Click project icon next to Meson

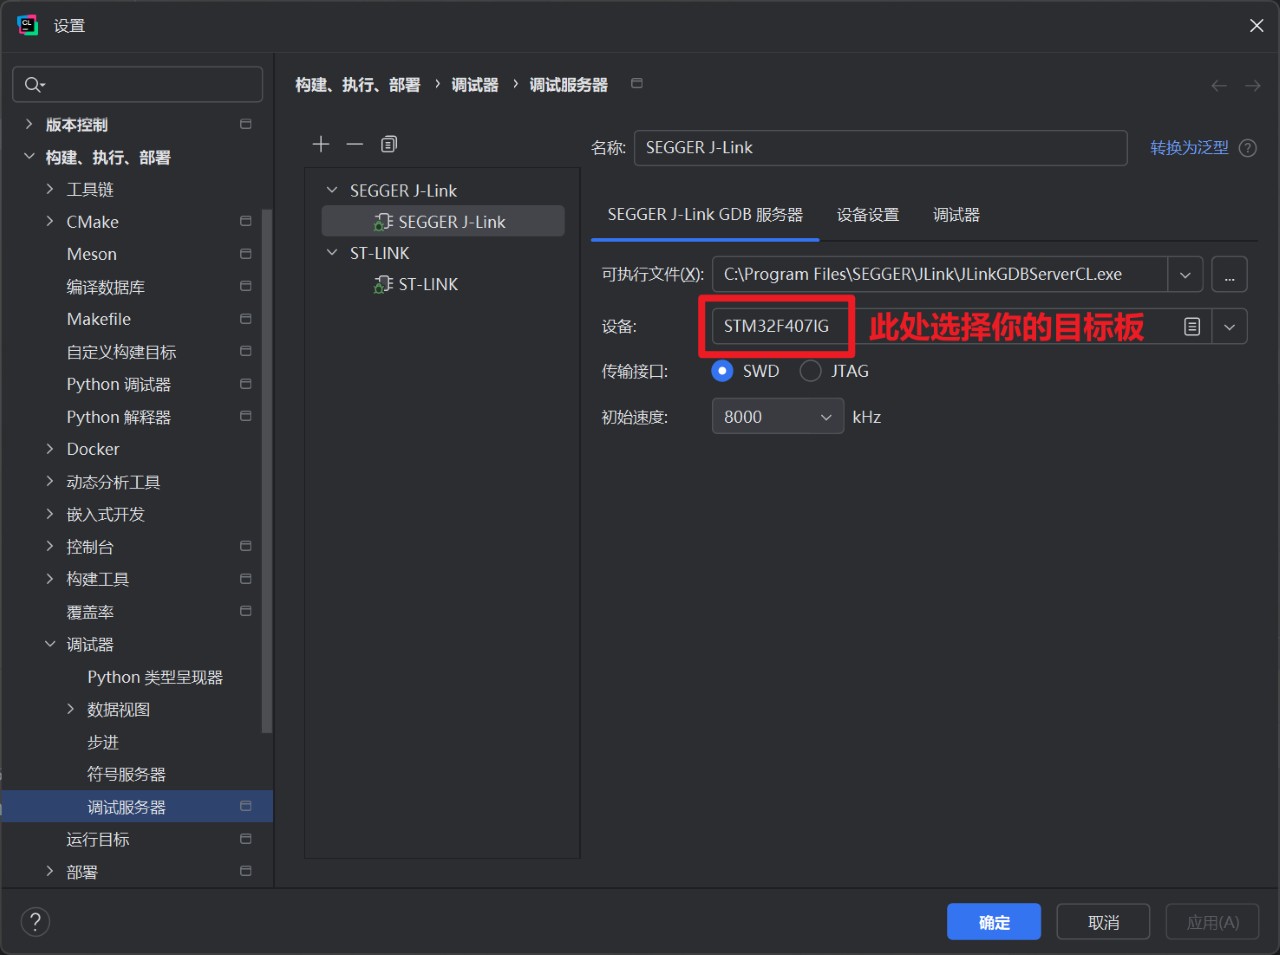(x=246, y=254)
